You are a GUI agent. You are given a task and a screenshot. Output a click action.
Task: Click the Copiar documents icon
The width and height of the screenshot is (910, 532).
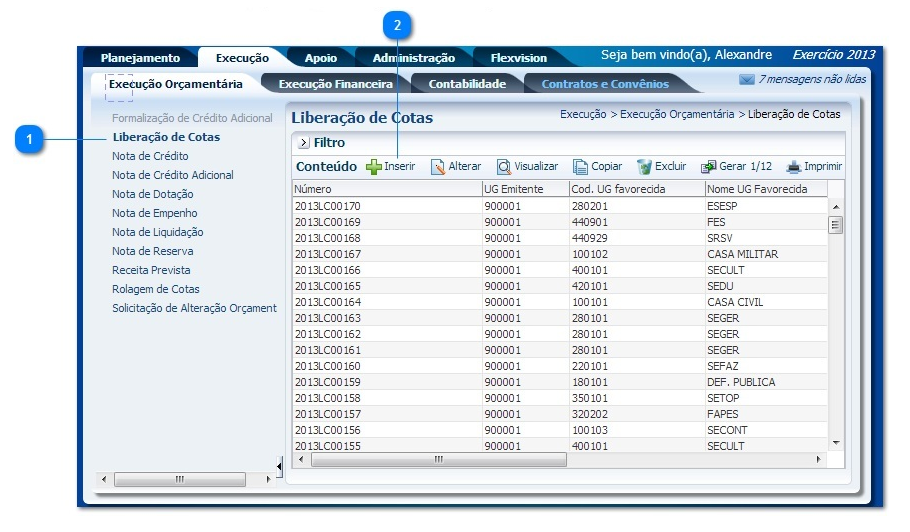(580, 167)
